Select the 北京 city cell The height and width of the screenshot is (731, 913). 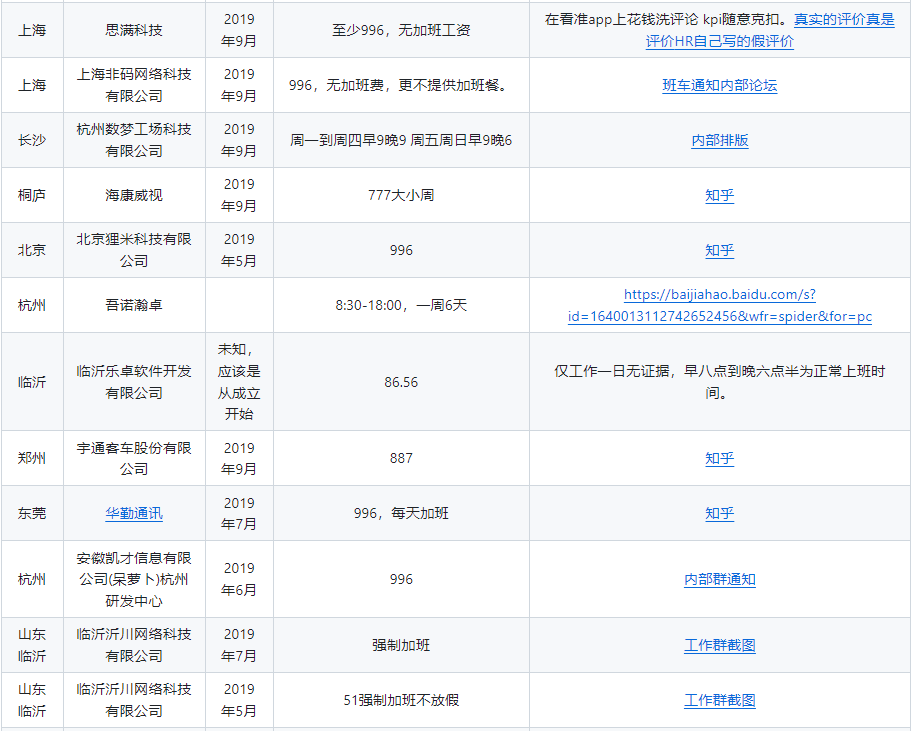point(32,250)
